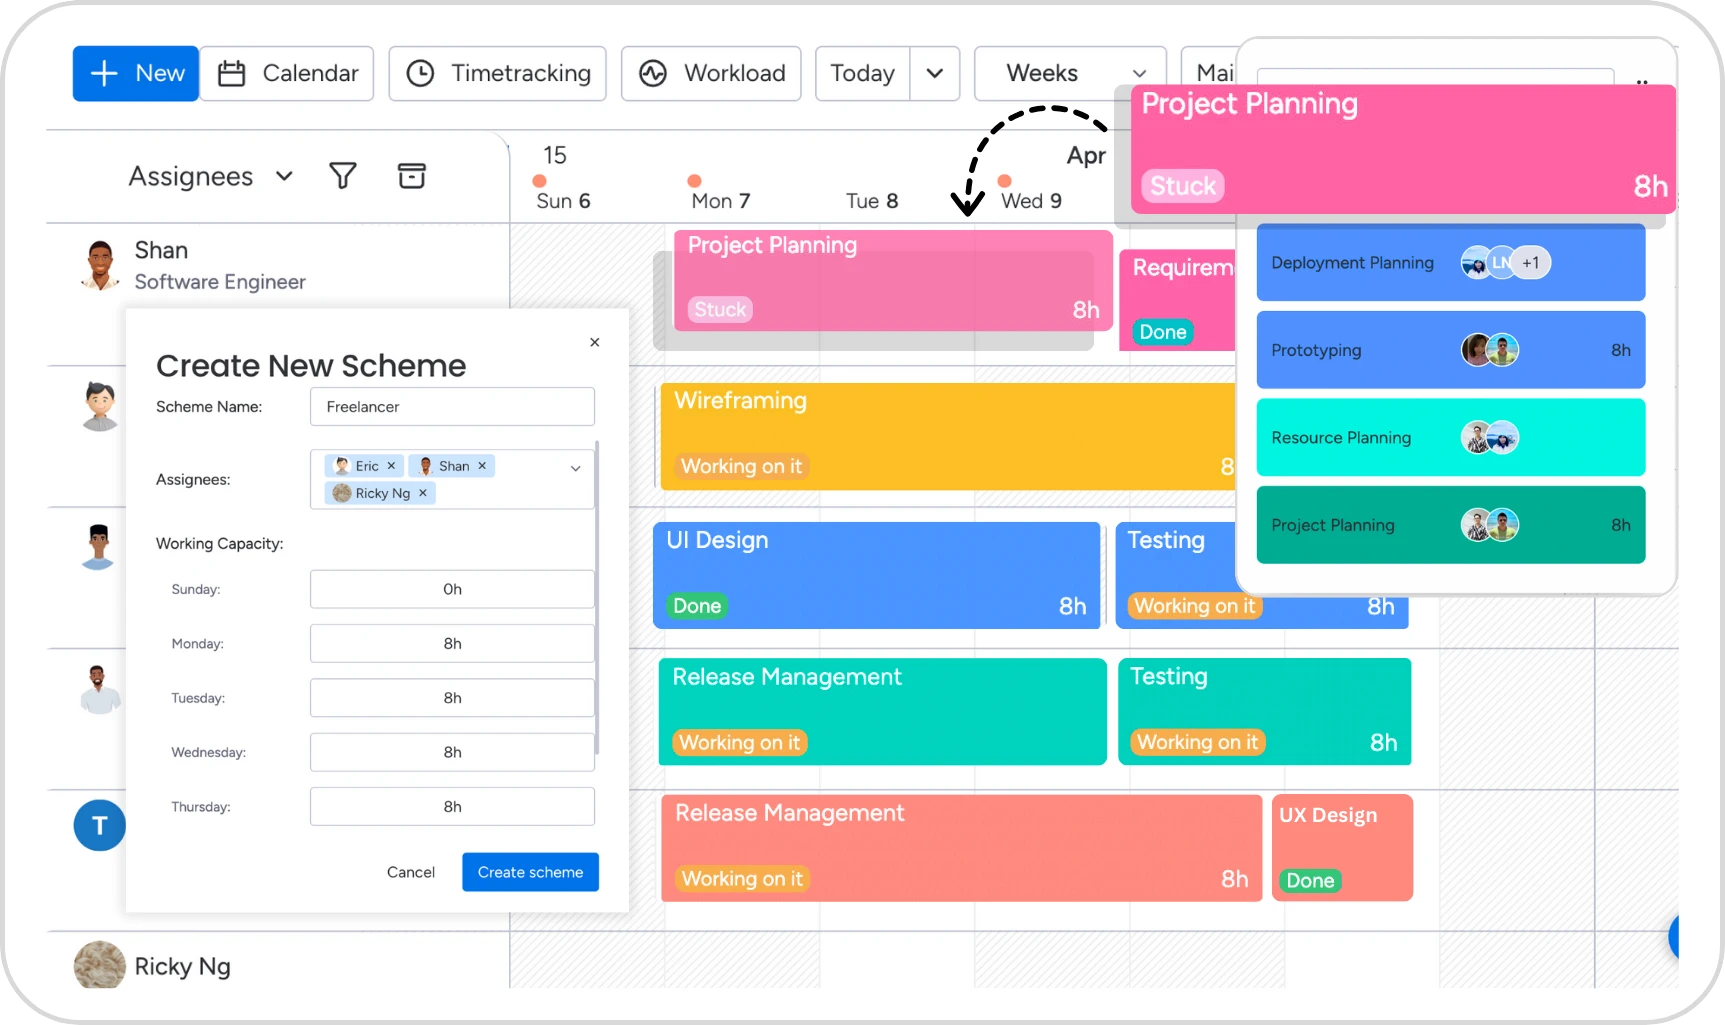Image resolution: width=1725 pixels, height=1025 pixels.
Task: Close the Create New Scheme dialog
Action: 594,341
